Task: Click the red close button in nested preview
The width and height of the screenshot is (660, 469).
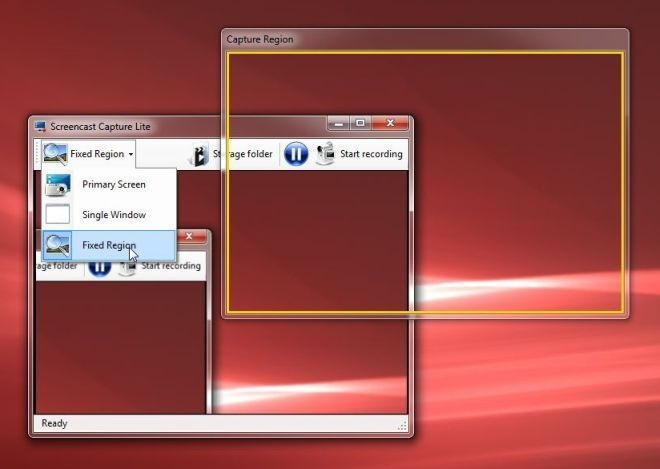Action: (x=191, y=237)
